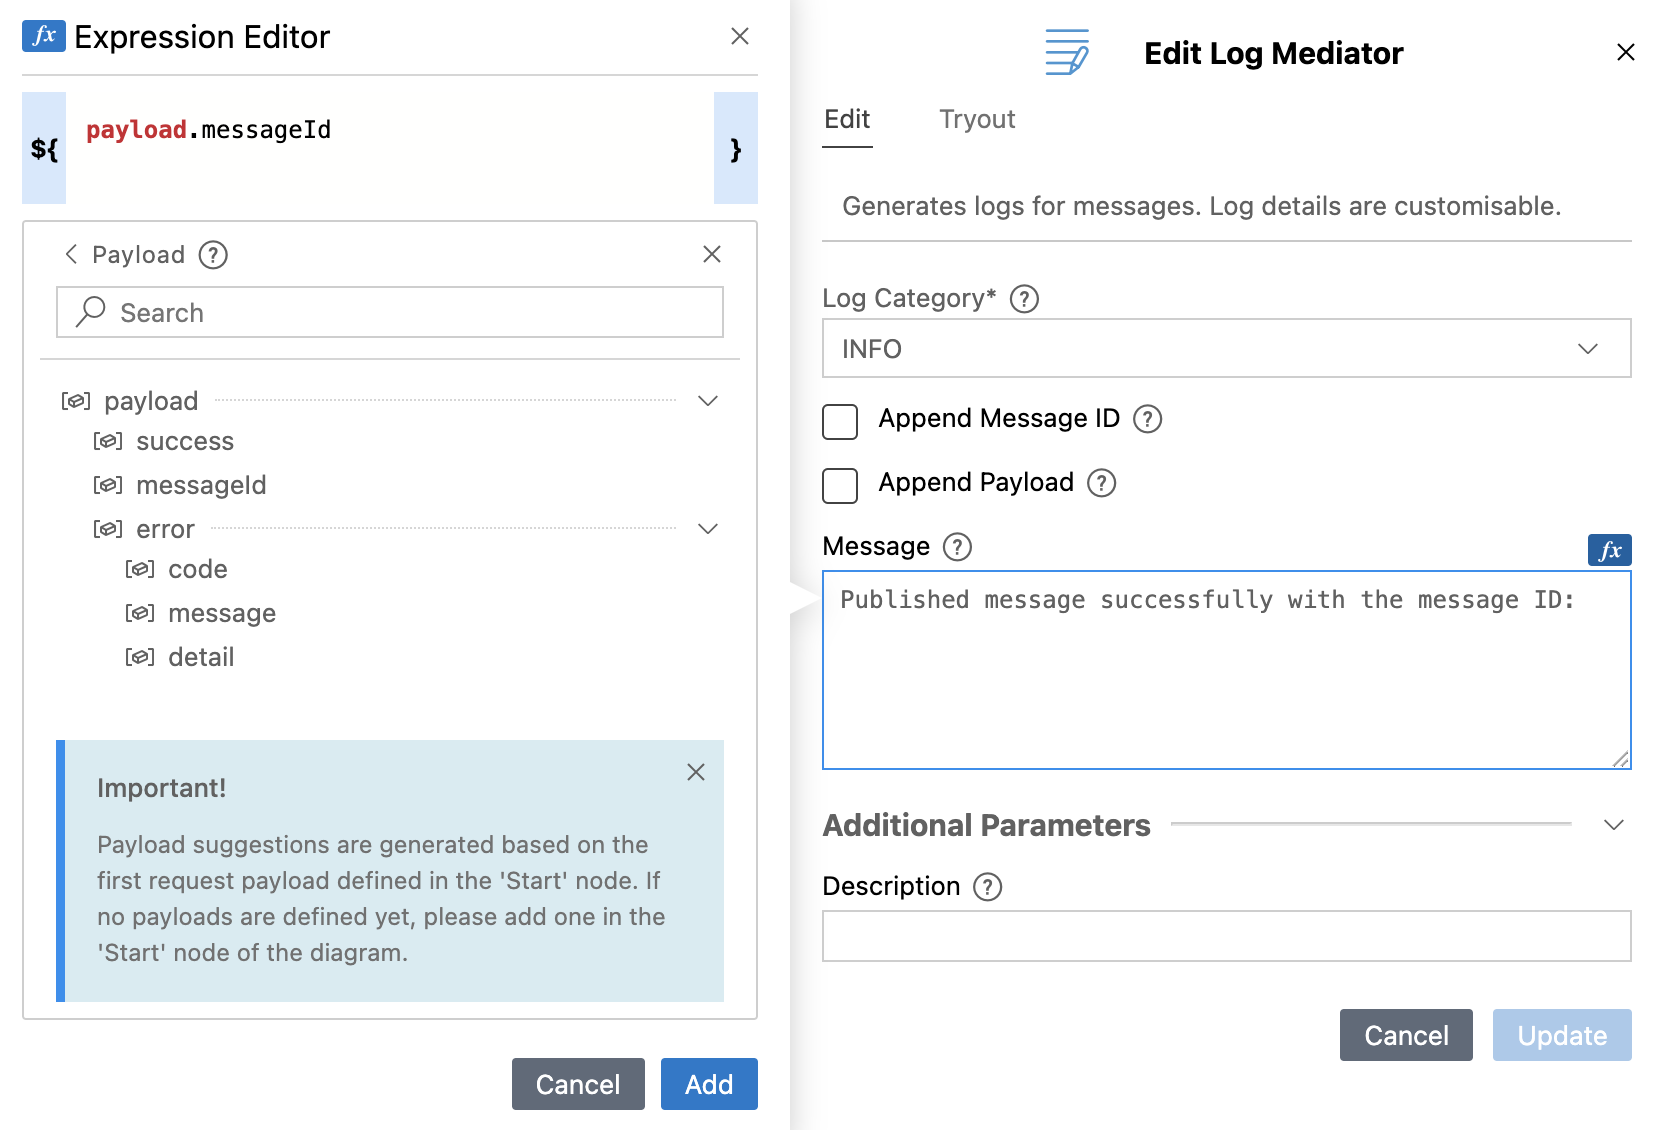
Task: Cancel the Edit Log Mediator form
Action: click(1406, 1035)
